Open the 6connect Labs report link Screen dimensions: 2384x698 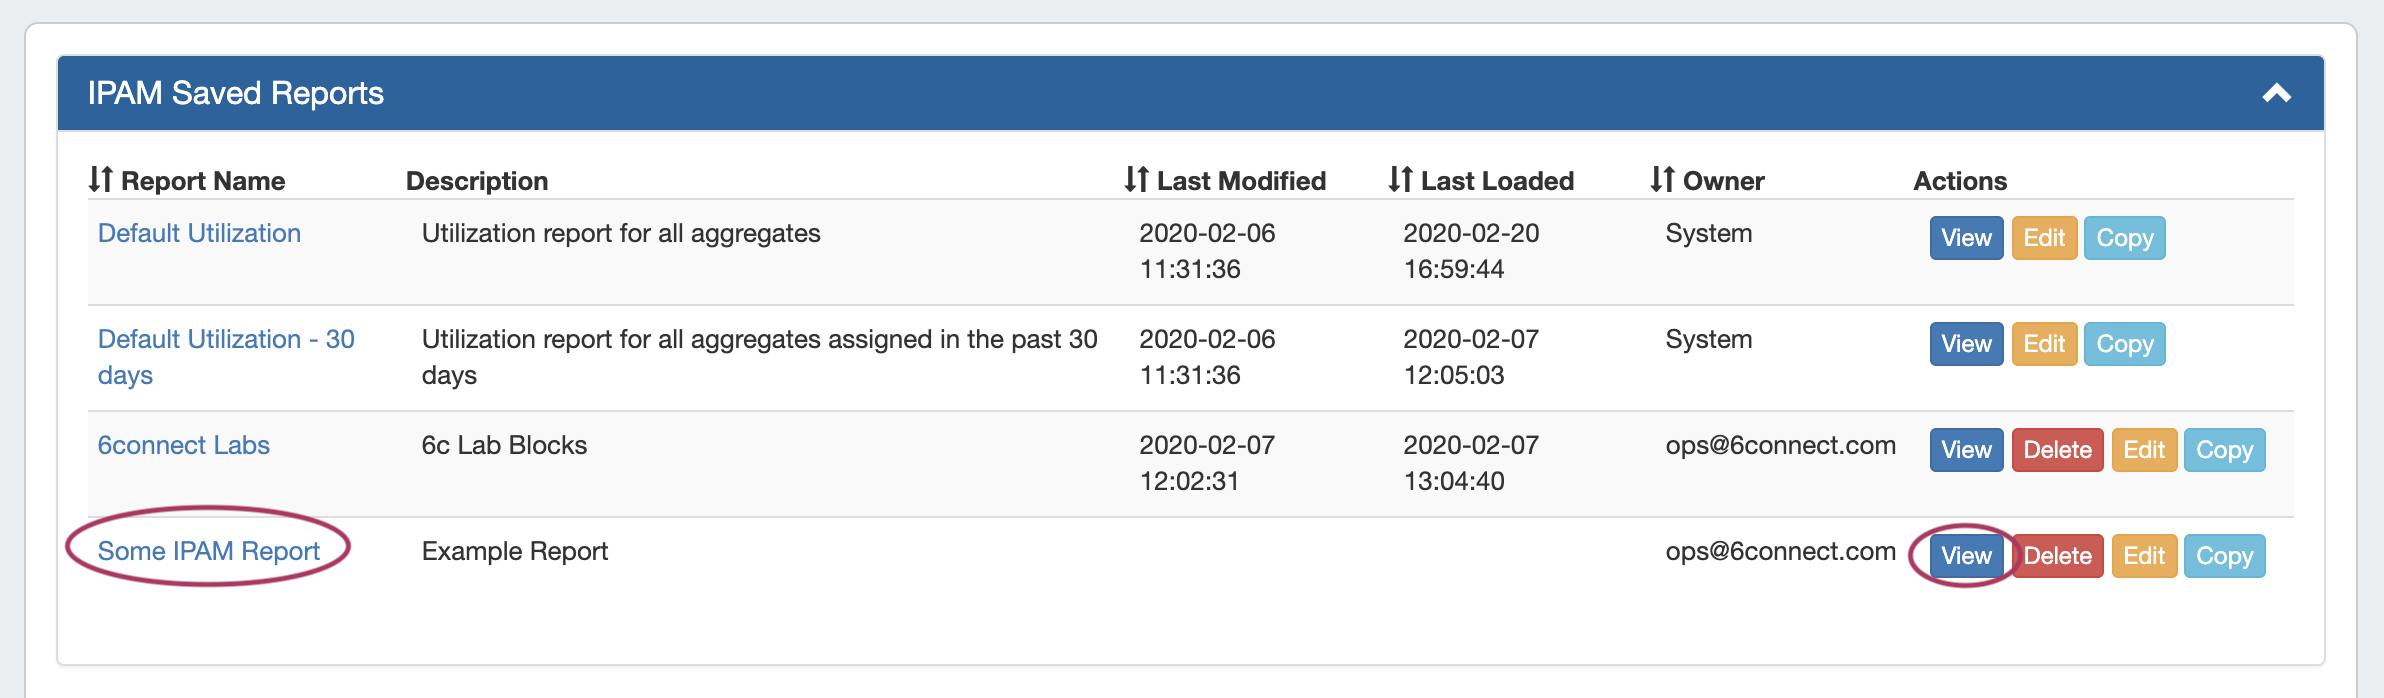click(184, 445)
